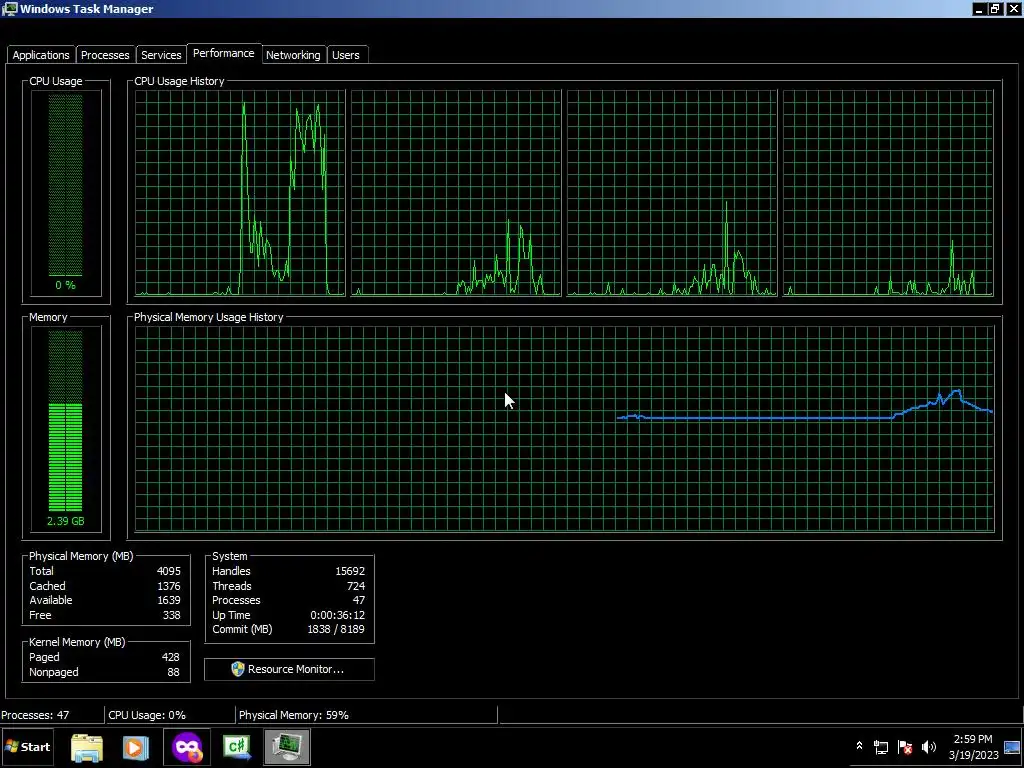Switch to the Applications tab

coord(40,55)
